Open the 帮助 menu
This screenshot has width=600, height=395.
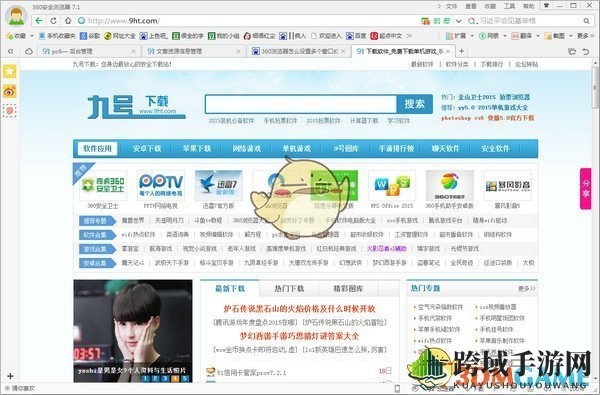[528, 6]
